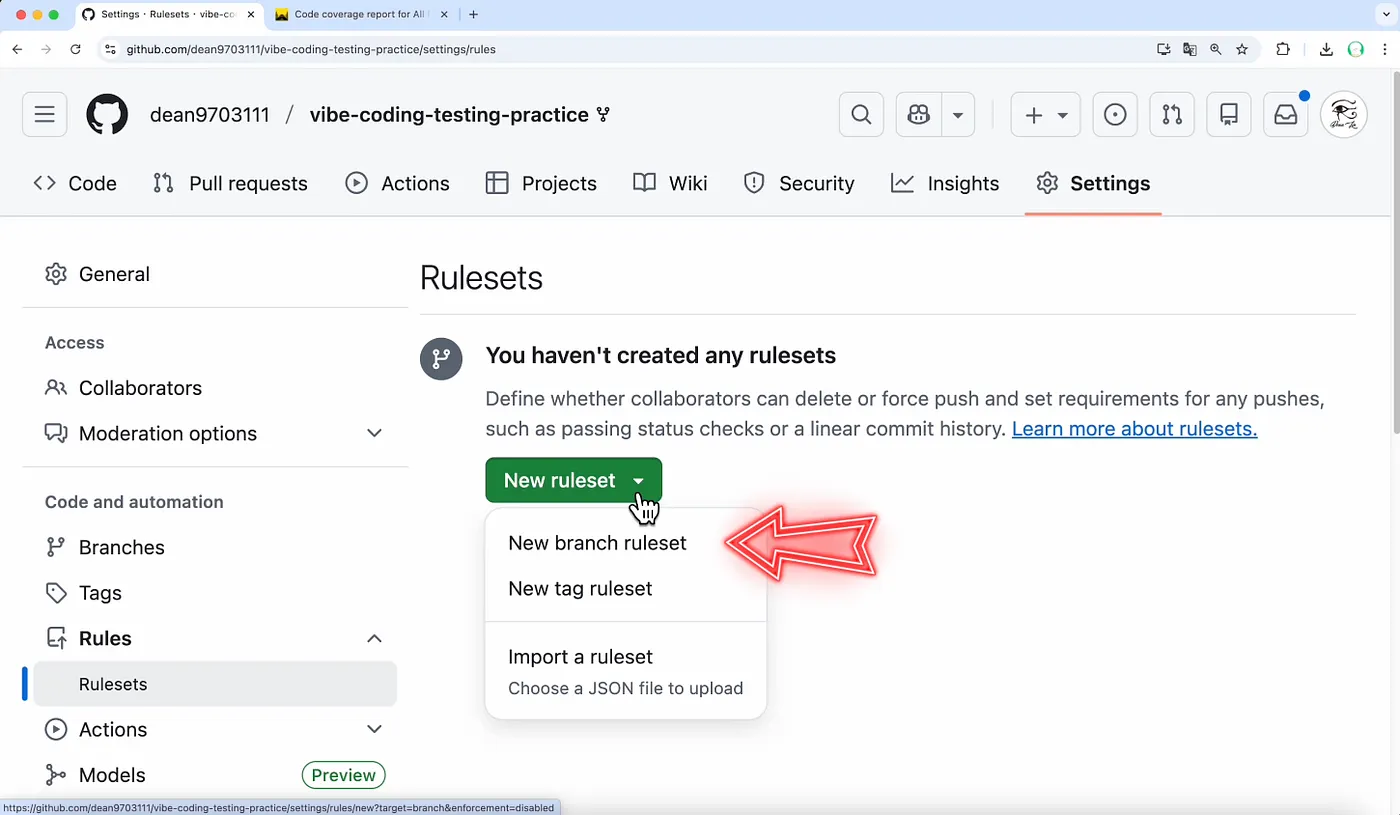Toggle the New ruleset dropdown button

tap(574, 480)
